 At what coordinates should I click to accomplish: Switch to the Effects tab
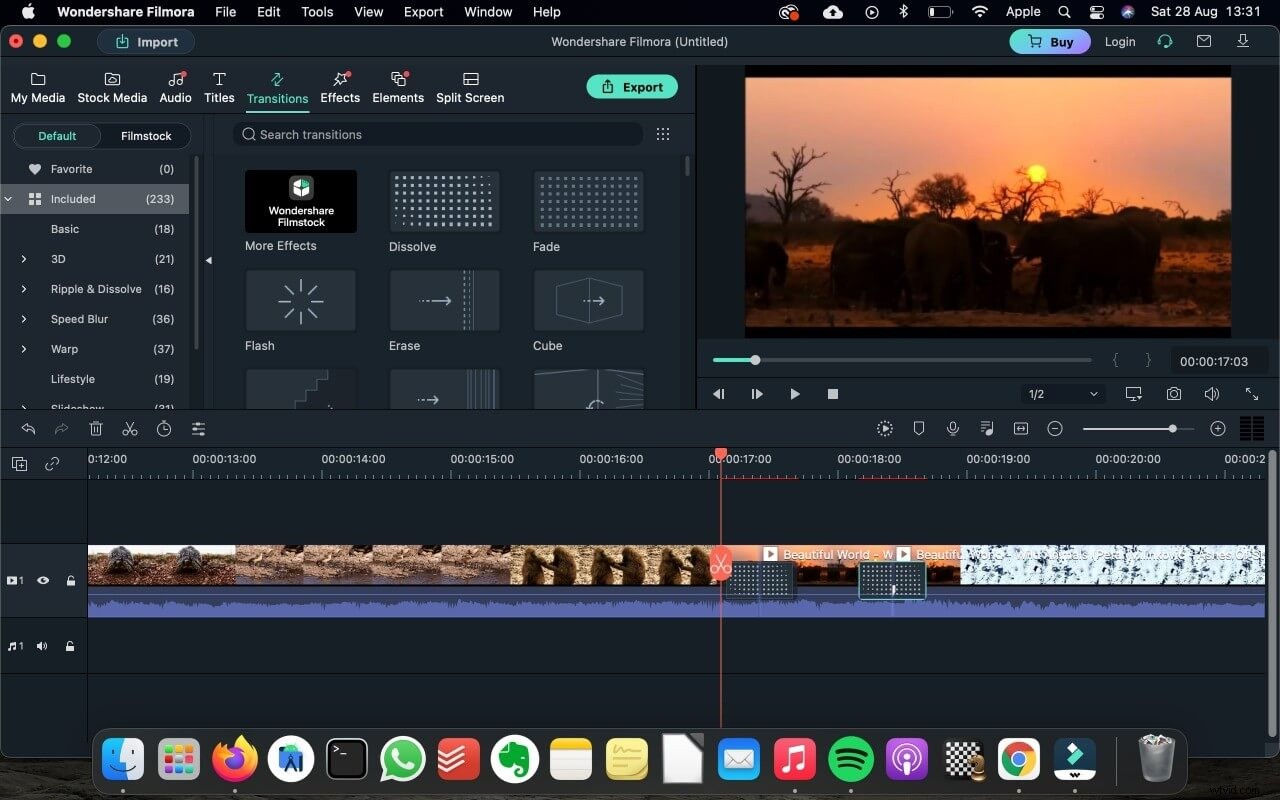[x=340, y=87]
